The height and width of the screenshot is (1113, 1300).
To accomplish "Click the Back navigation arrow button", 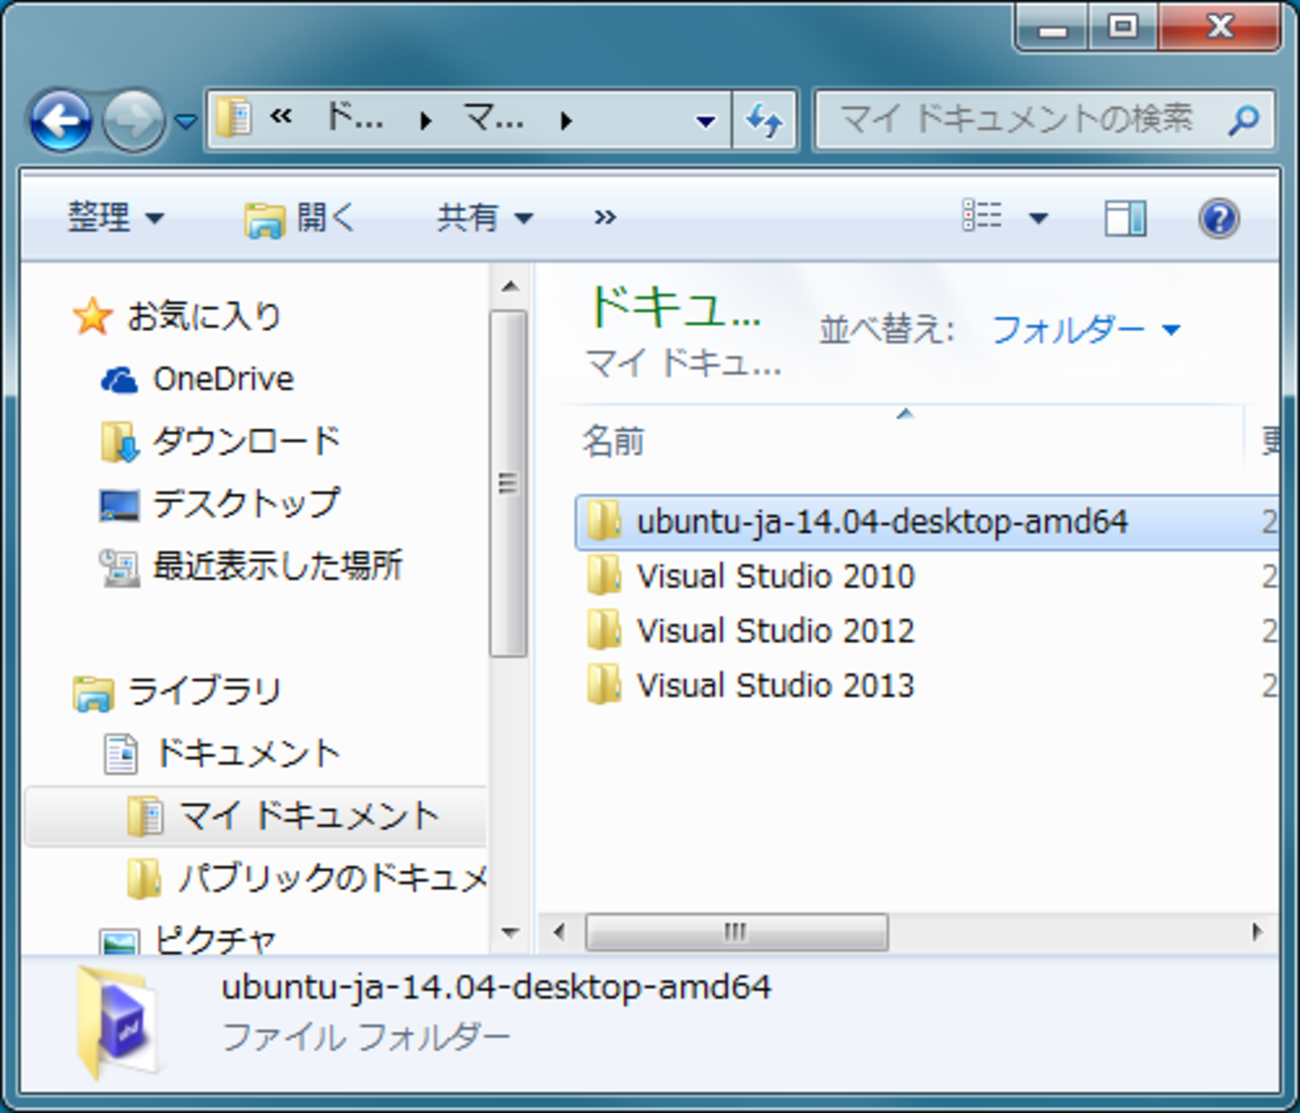I will (x=61, y=121).
